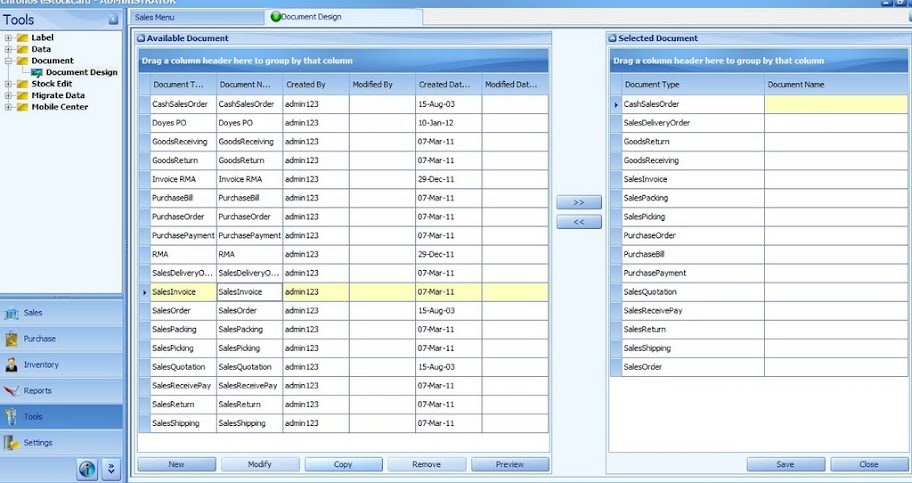Click the Migrate Data folder icon
912x483 pixels.
click(x=23, y=95)
